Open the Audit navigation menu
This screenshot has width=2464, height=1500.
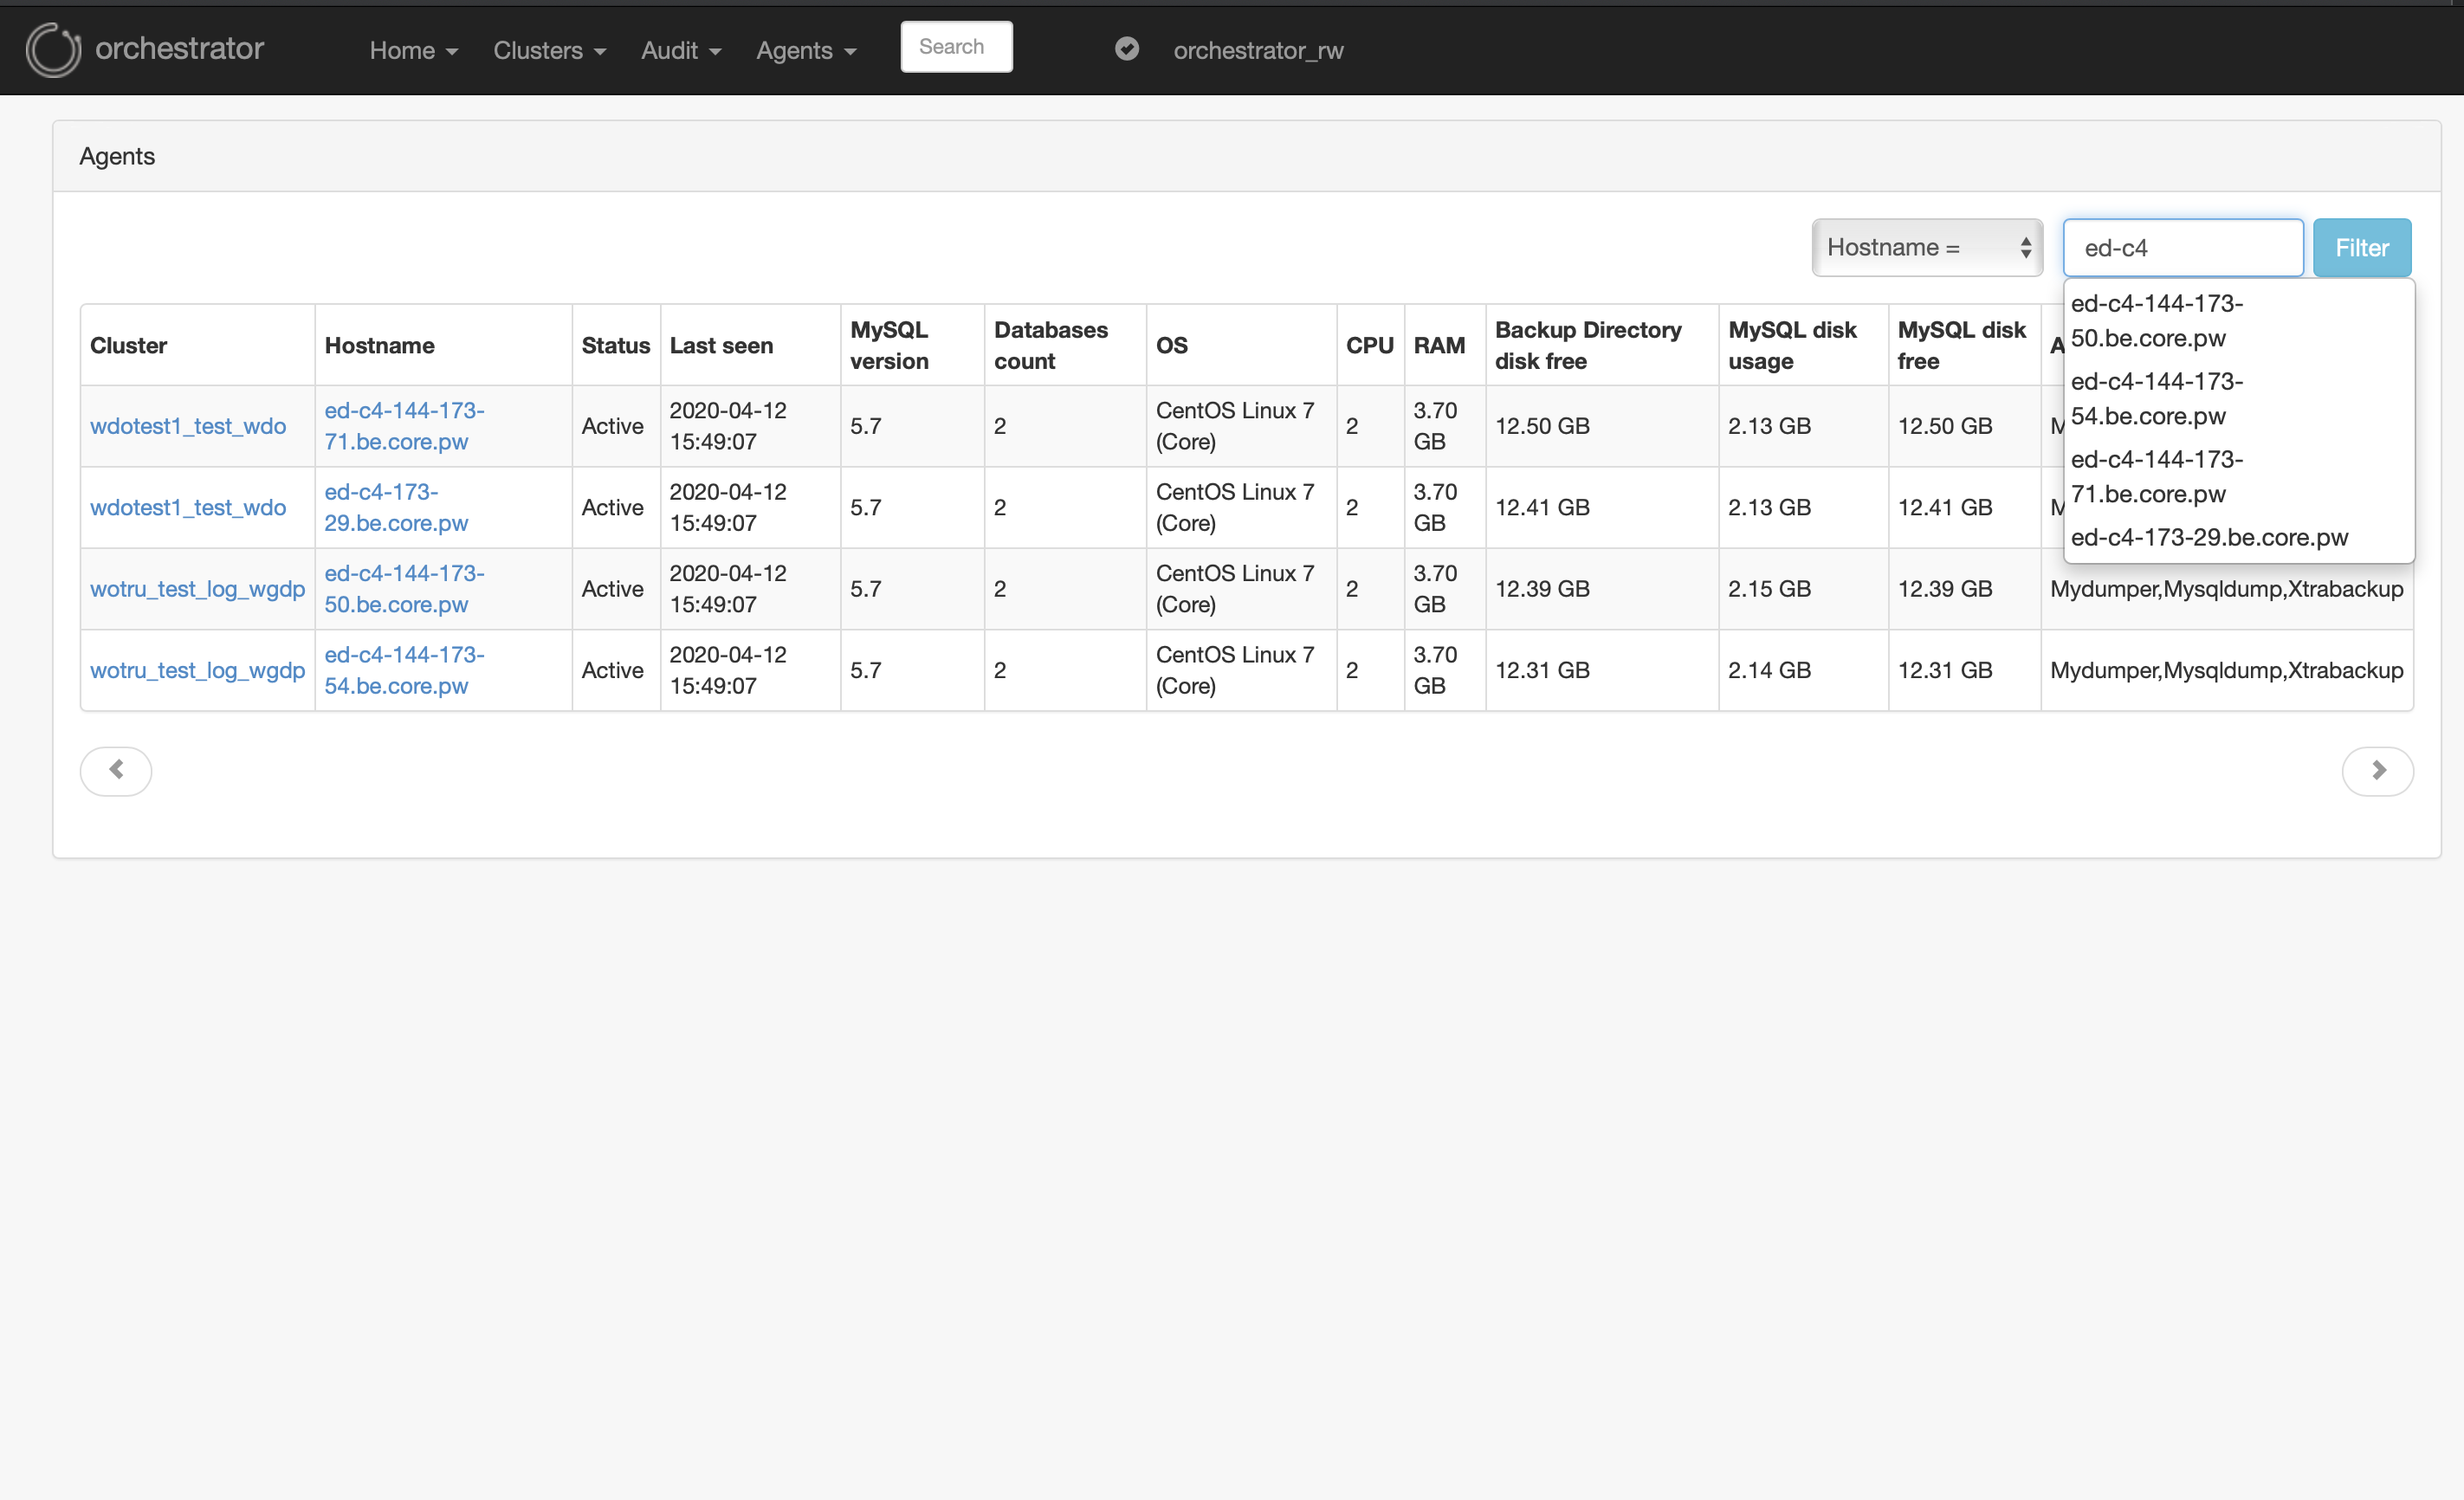(680, 50)
